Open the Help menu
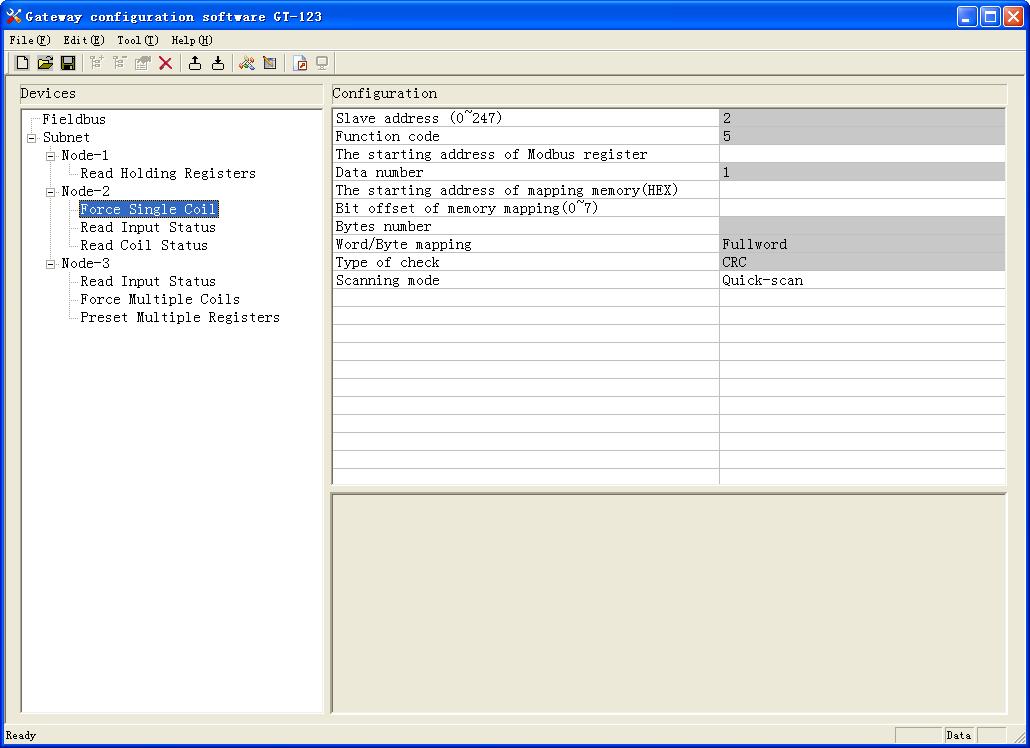 (191, 40)
